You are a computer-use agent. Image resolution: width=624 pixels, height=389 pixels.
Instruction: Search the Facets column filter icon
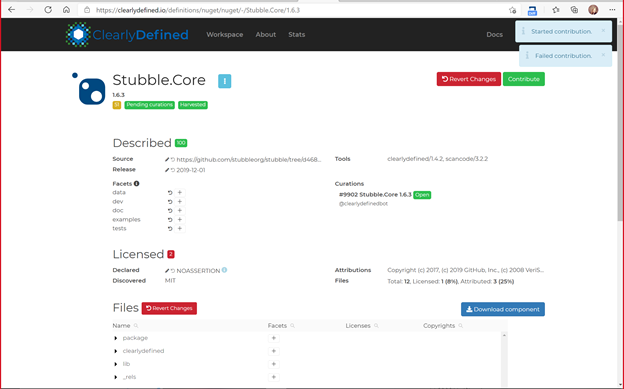(x=292, y=326)
